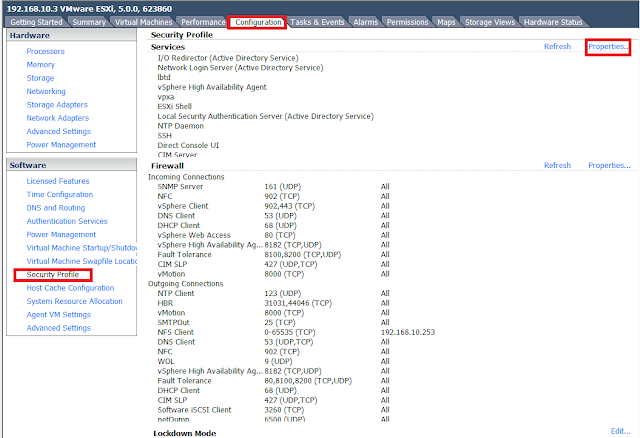Screen dimensions: 640x438
Task: Open Time Configuration
Action: coord(60,195)
